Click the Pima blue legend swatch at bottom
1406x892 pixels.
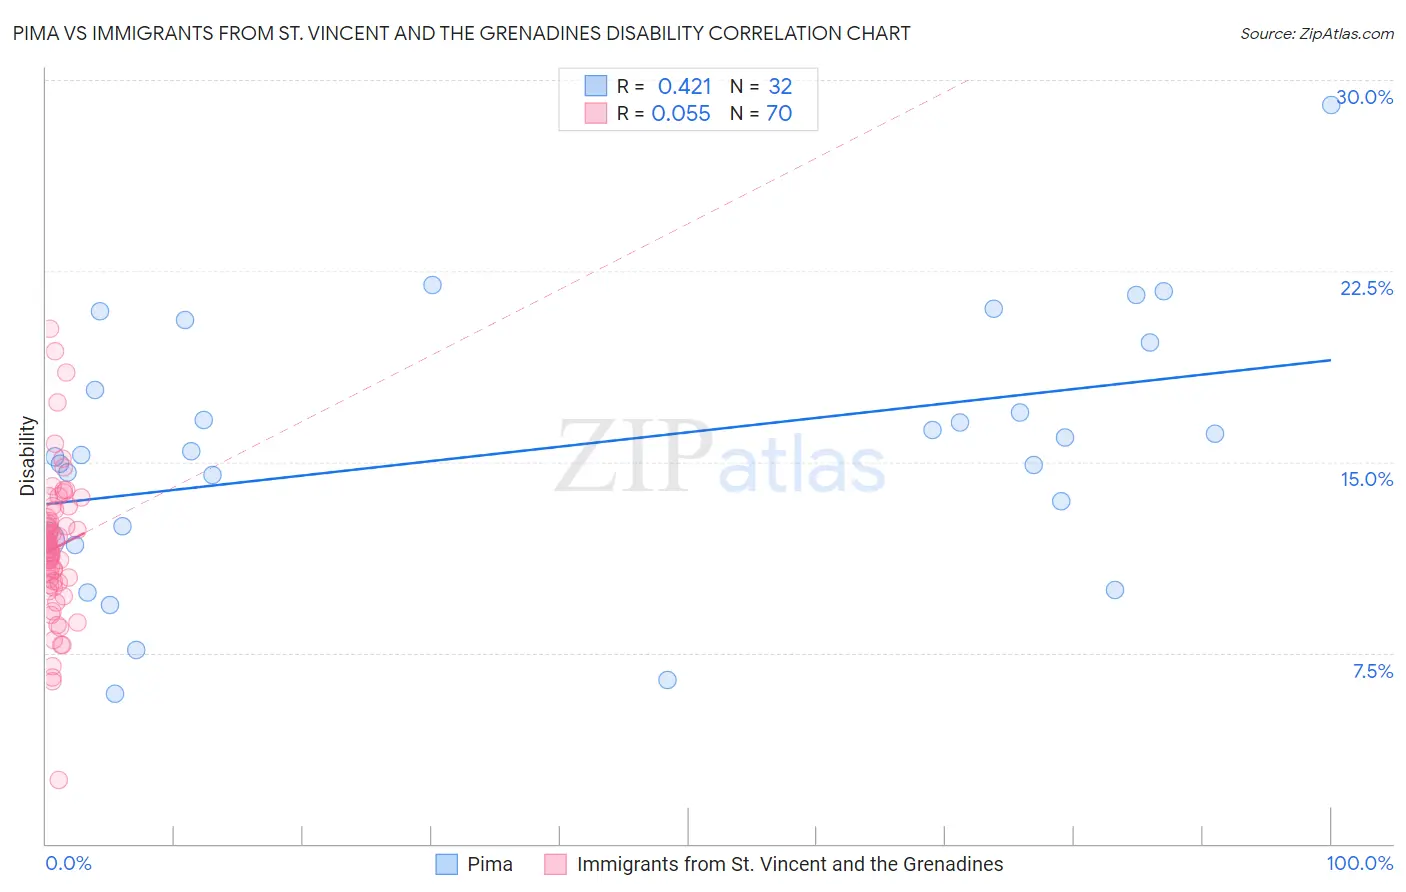[446, 864]
